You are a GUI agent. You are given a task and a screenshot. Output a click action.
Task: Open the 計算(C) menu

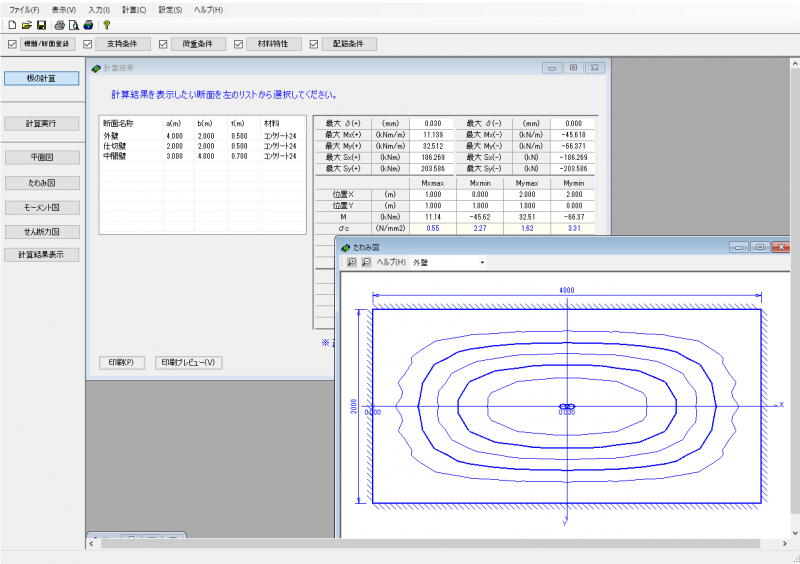click(134, 9)
